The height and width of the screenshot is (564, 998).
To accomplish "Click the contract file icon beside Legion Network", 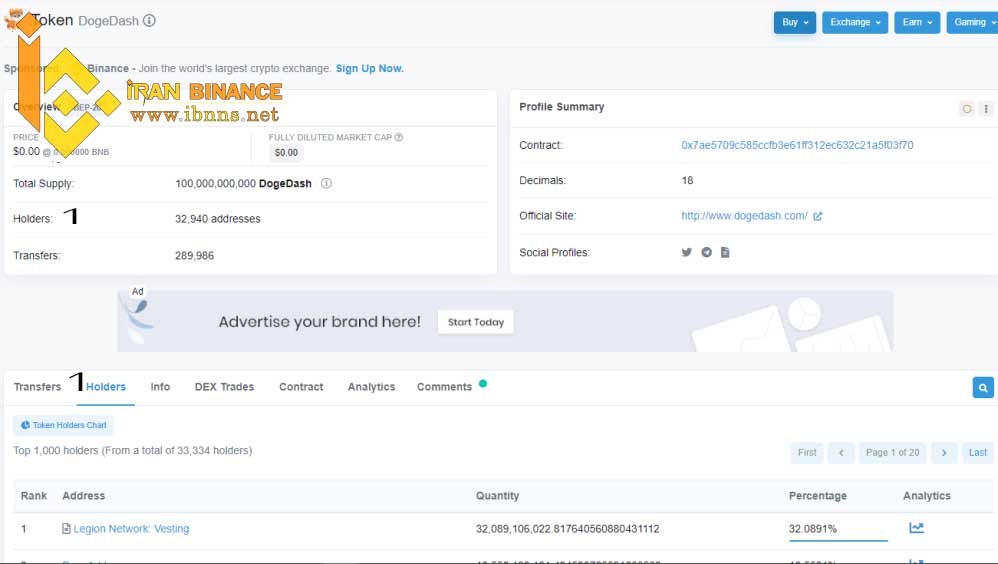I will [66, 528].
